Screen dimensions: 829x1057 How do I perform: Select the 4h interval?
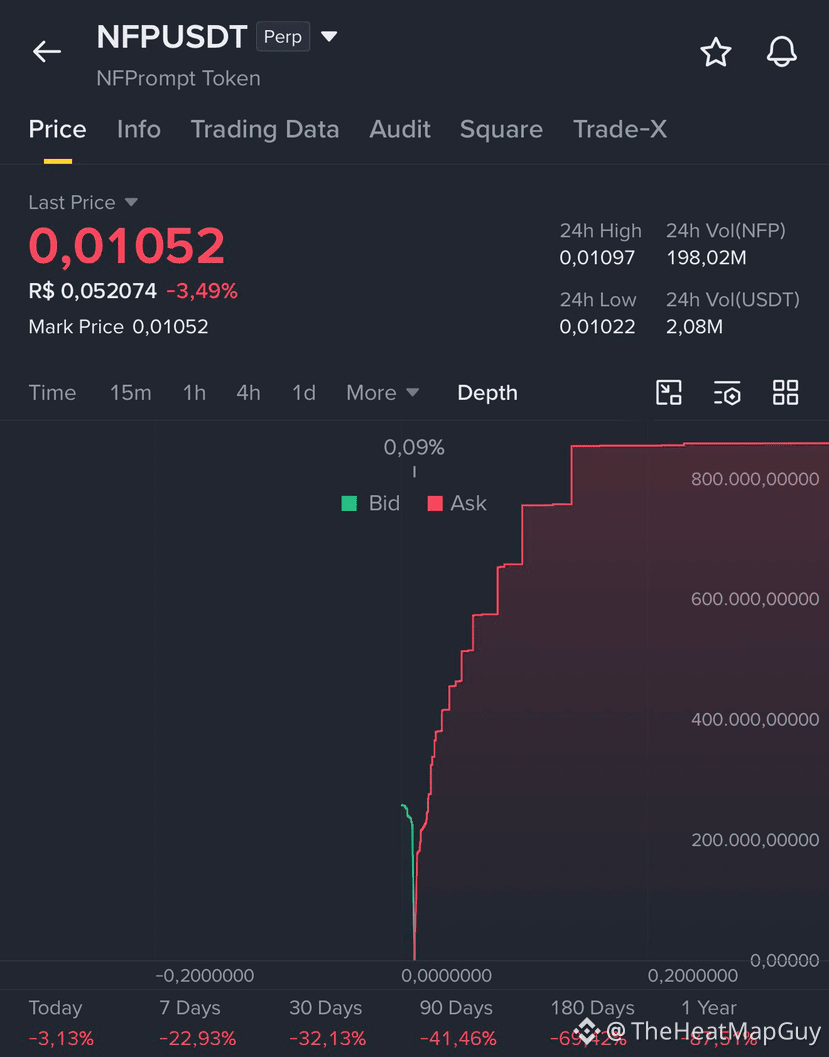pos(248,393)
